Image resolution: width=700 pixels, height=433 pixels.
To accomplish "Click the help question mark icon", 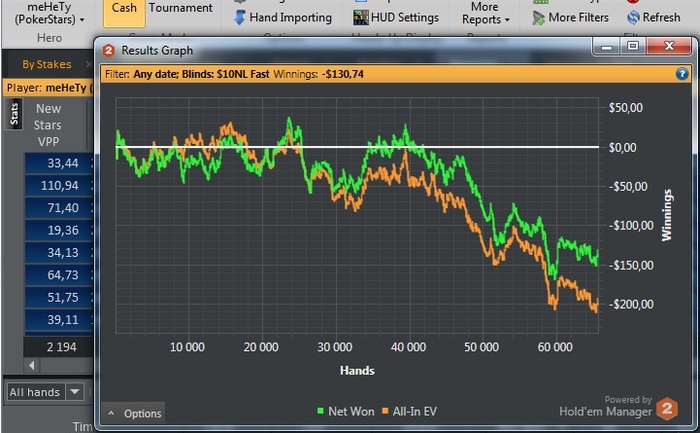I will [682, 74].
